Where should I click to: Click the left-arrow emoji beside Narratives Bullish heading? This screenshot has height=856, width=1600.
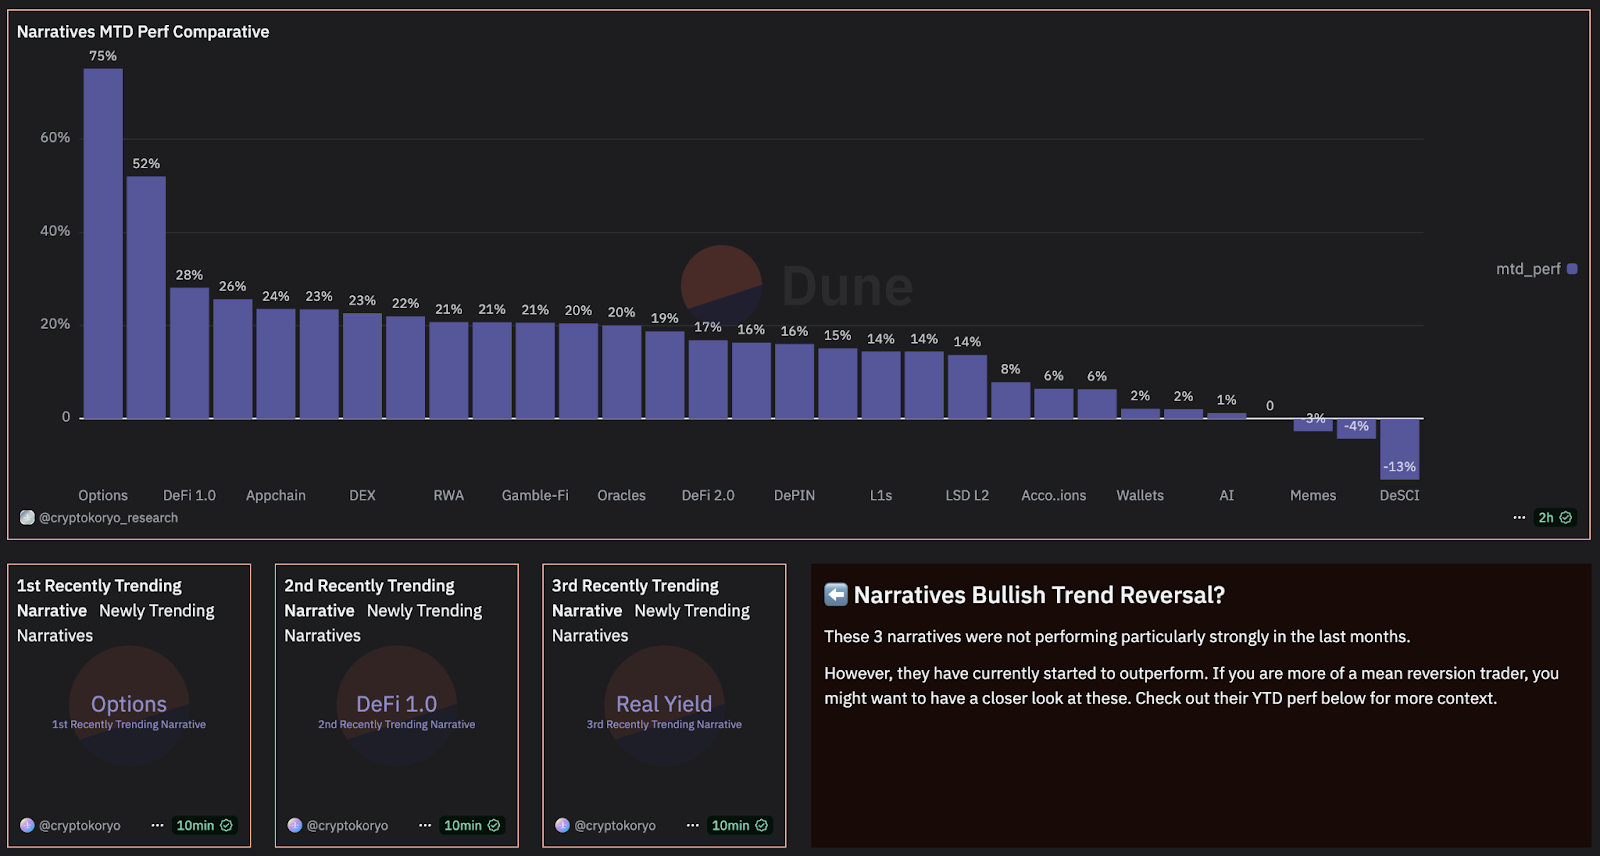pyautogui.click(x=836, y=594)
